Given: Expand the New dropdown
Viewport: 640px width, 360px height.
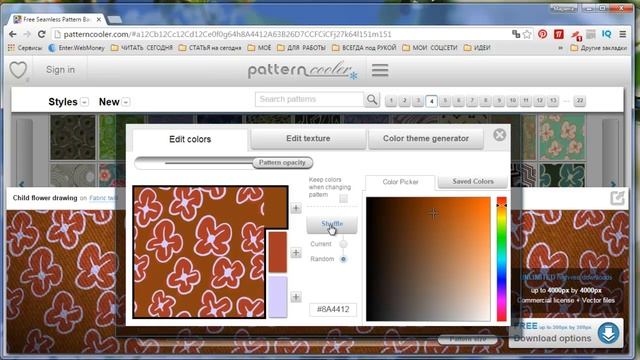Looking at the screenshot, I should click(126, 102).
